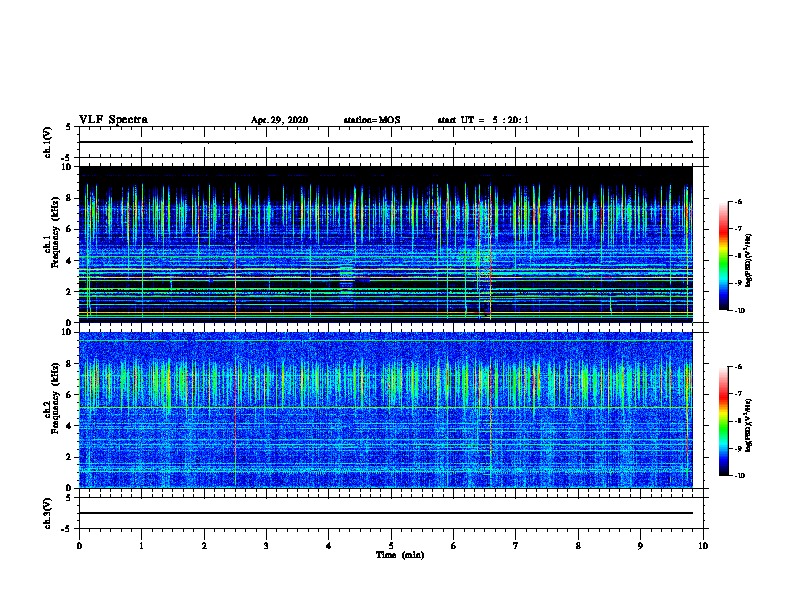Select the "start UT = 5 :20: 1" text
The image size is (792, 612).
pyautogui.click(x=483, y=120)
